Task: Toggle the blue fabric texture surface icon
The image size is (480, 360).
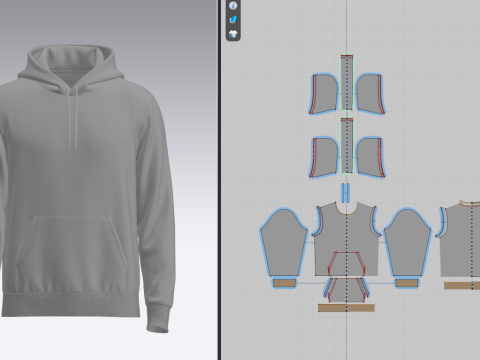Action: [233, 20]
